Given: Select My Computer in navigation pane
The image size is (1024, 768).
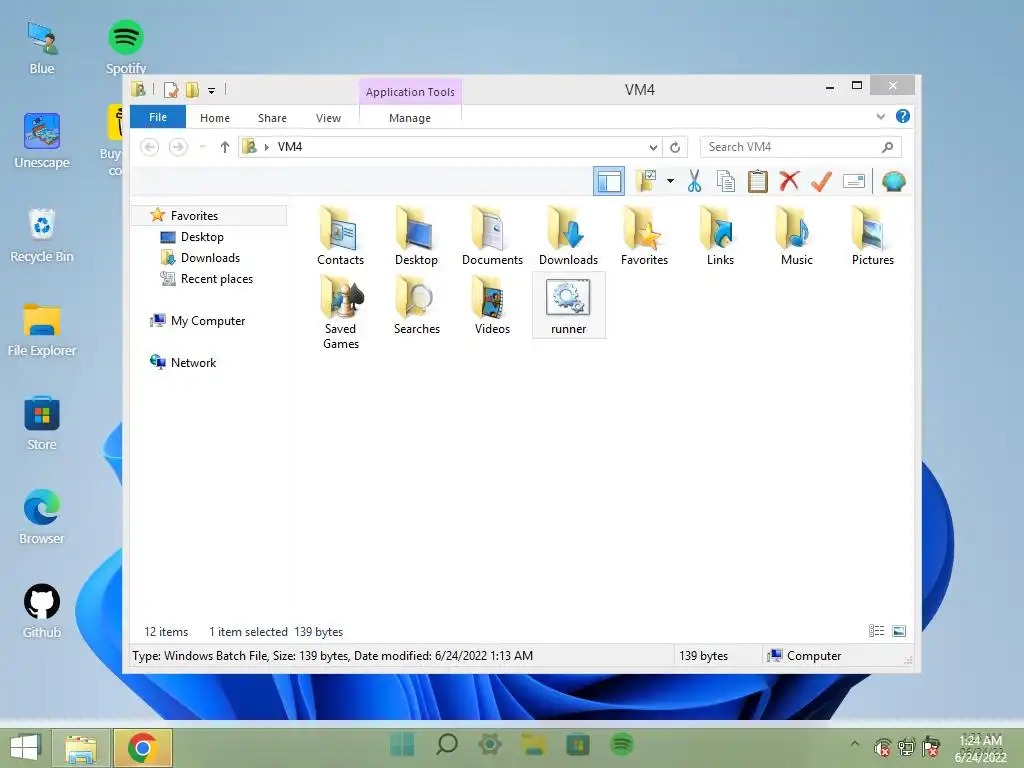Looking at the screenshot, I should [197, 321].
